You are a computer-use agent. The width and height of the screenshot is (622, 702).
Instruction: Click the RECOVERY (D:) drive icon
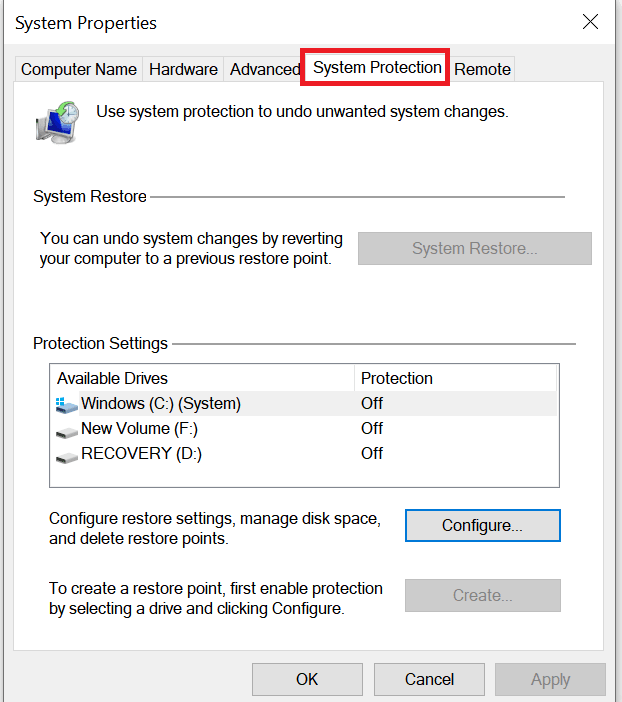coord(67,455)
